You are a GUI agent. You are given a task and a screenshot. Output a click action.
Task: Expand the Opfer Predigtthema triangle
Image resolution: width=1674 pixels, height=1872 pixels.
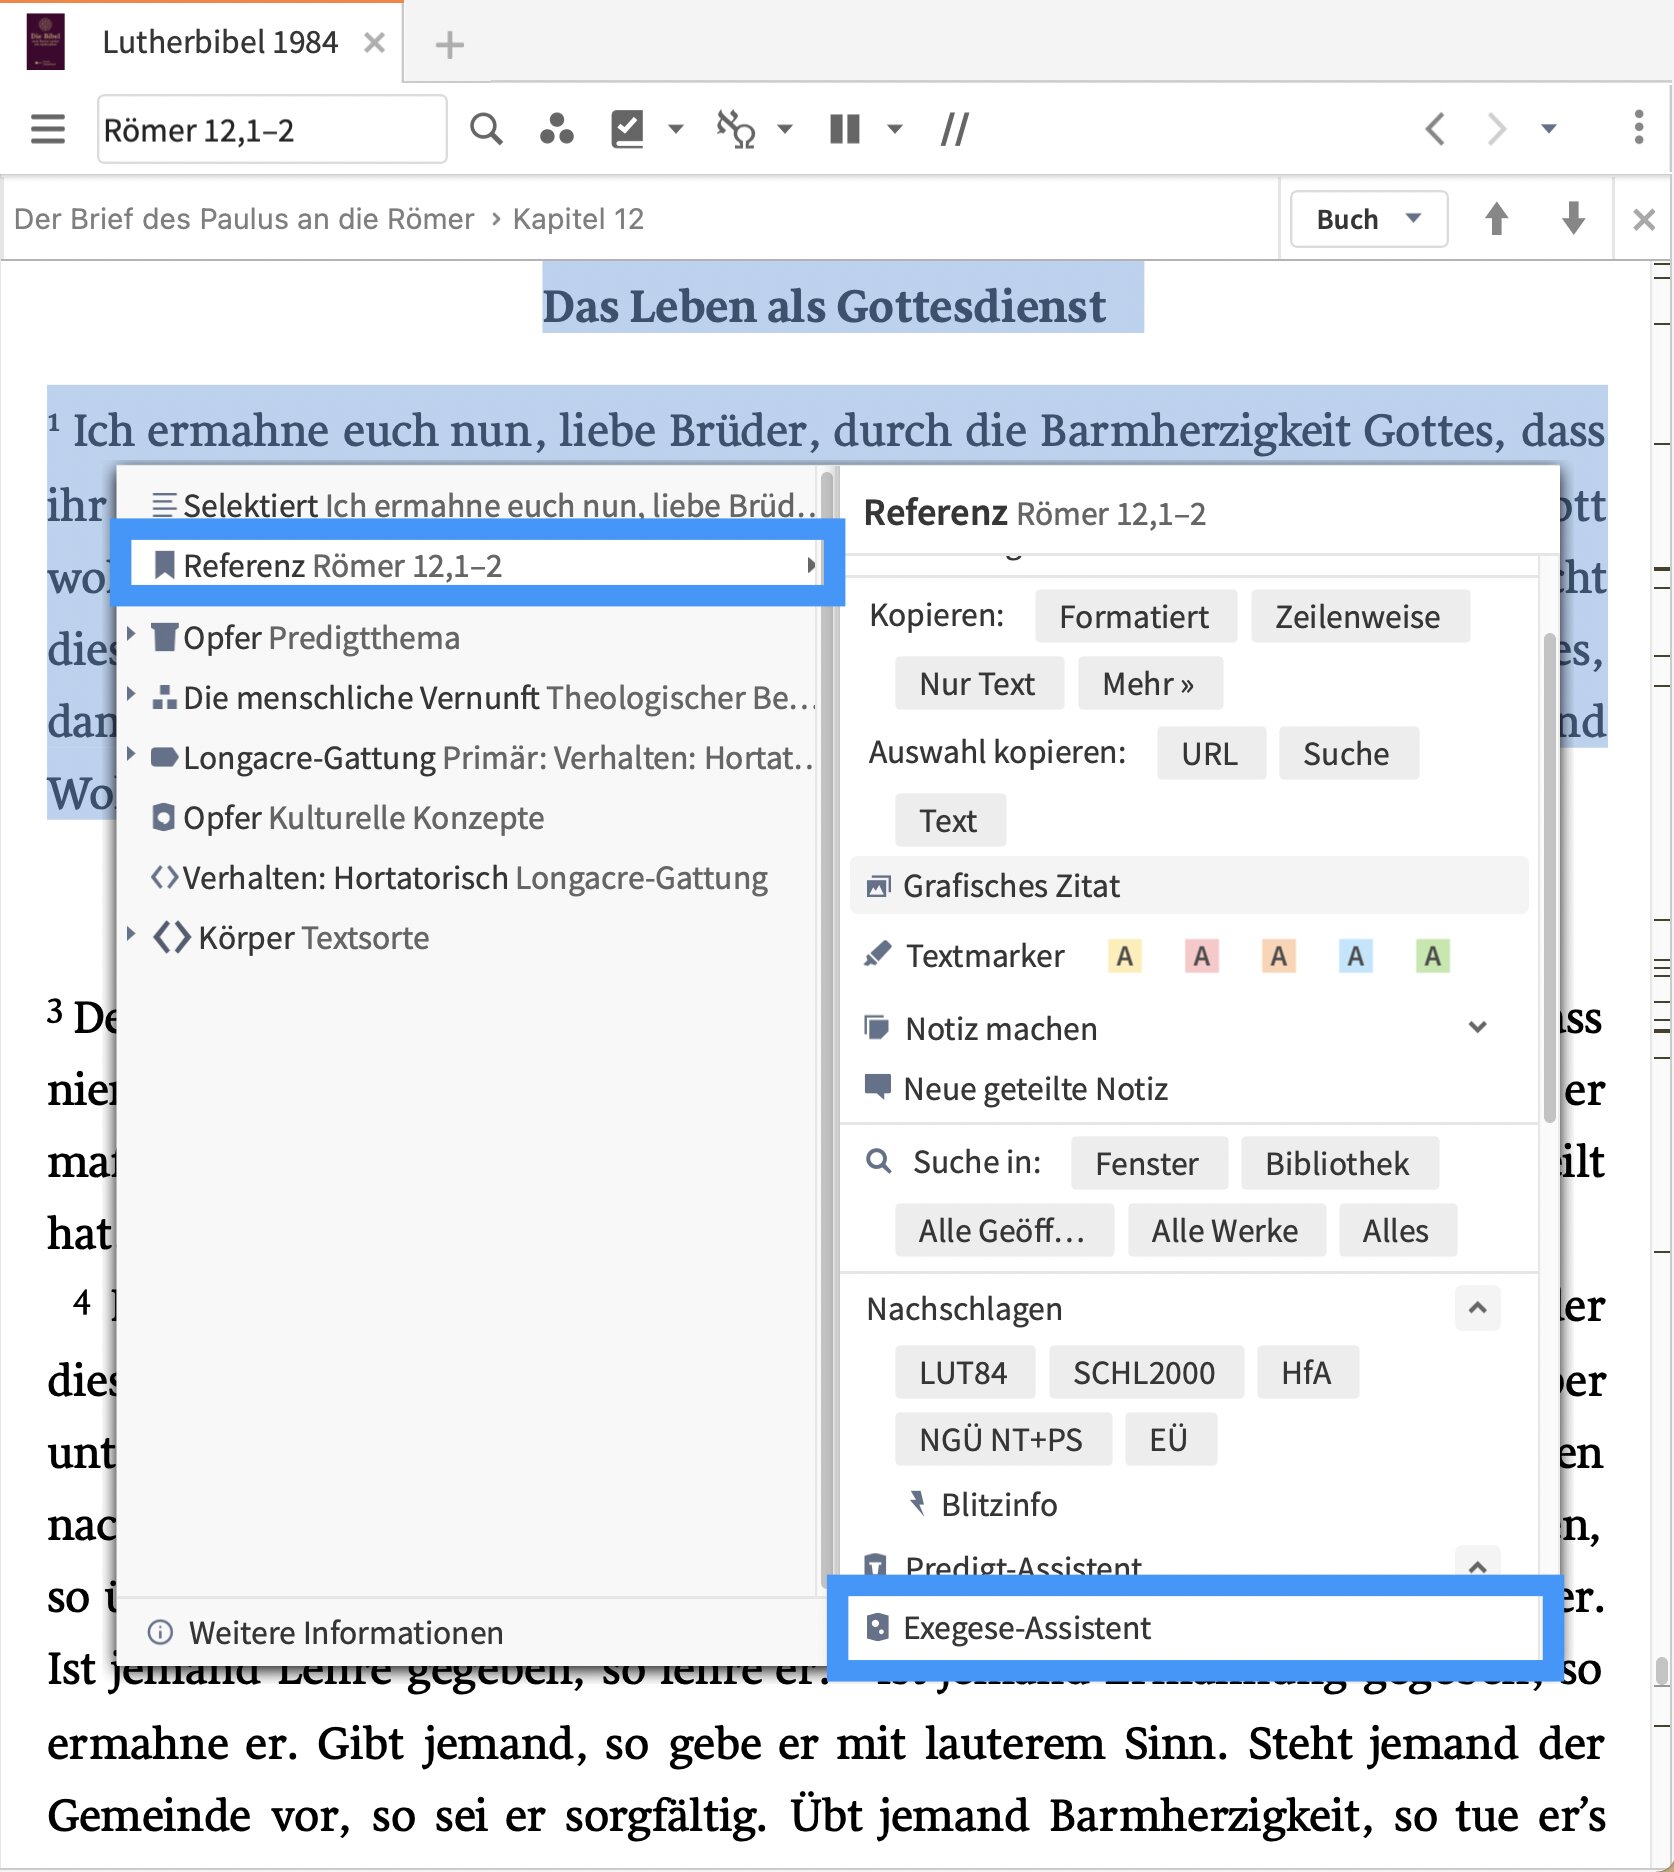pyautogui.click(x=131, y=633)
